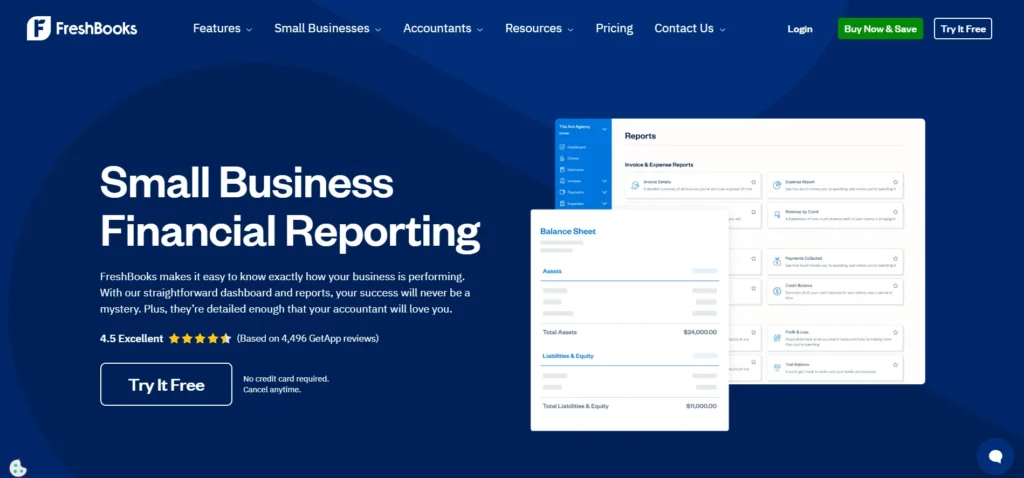Image resolution: width=1024 pixels, height=478 pixels.
Task: Click the Invoice & Expense Reports heading
Action: (659, 165)
